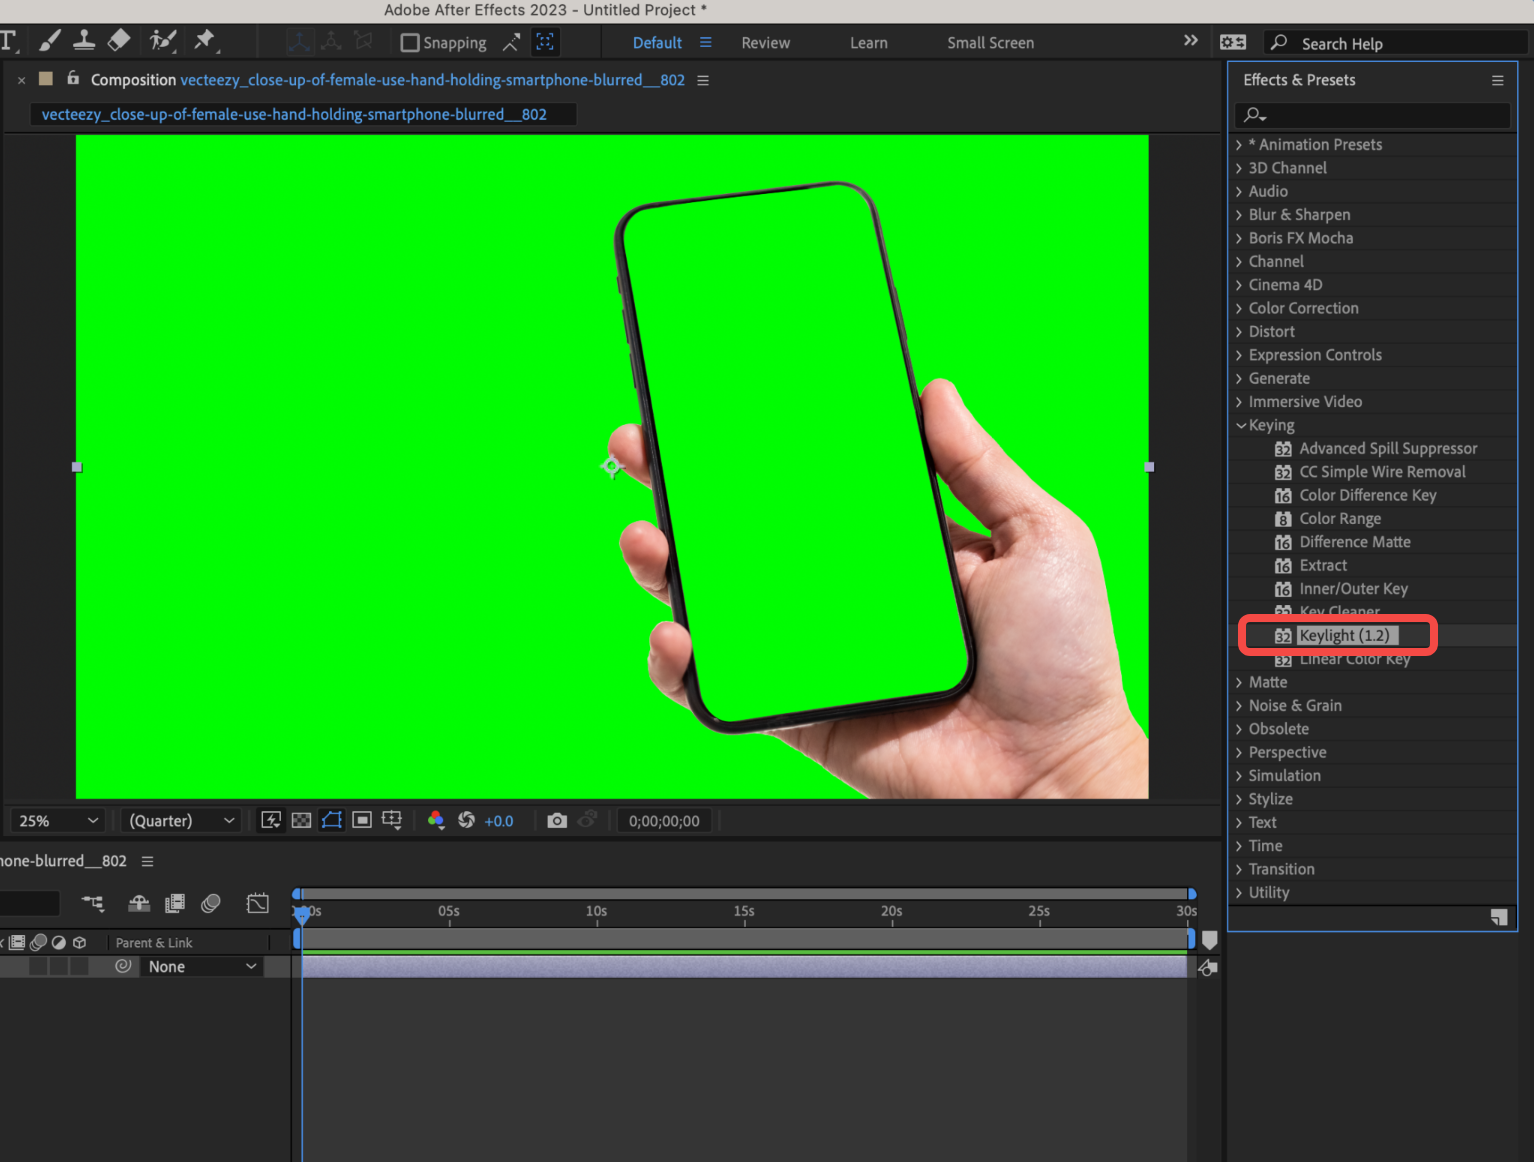Open the (Quarter) resolution dropdown
The height and width of the screenshot is (1162, 1534).
tap(180, 820)
